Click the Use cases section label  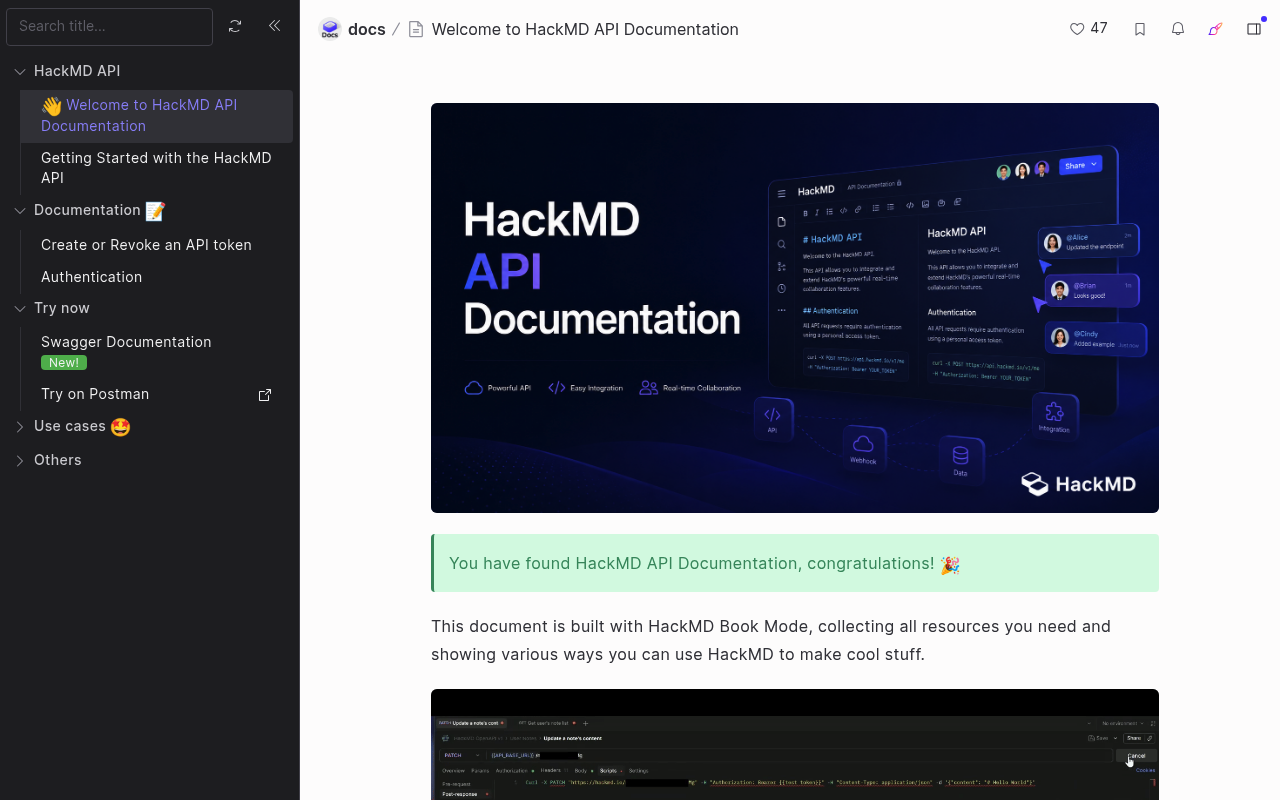[x=82, y=427]
